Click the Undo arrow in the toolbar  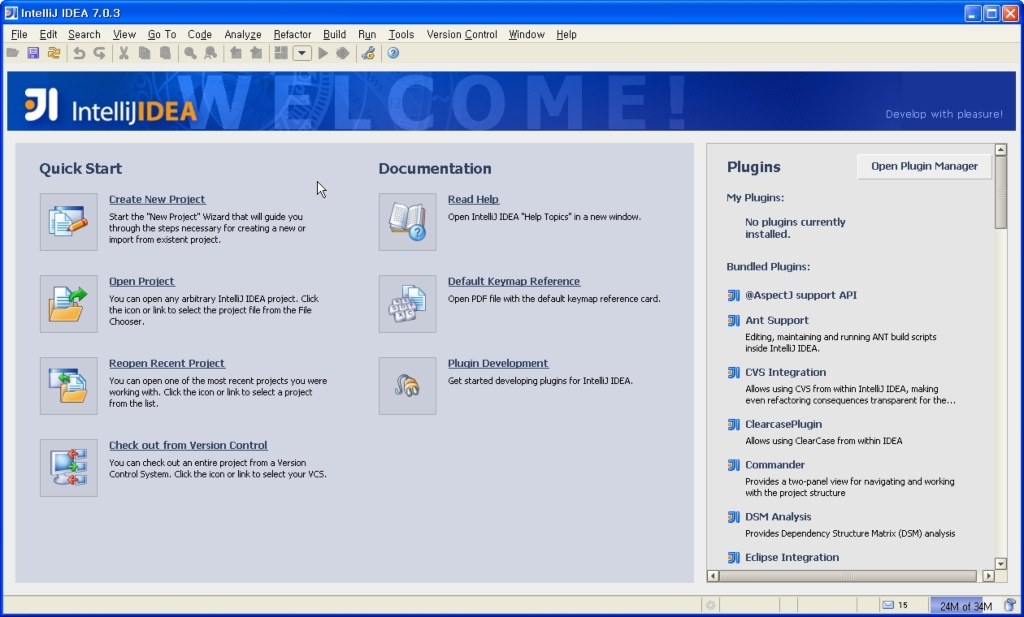[x=79, y=53]
